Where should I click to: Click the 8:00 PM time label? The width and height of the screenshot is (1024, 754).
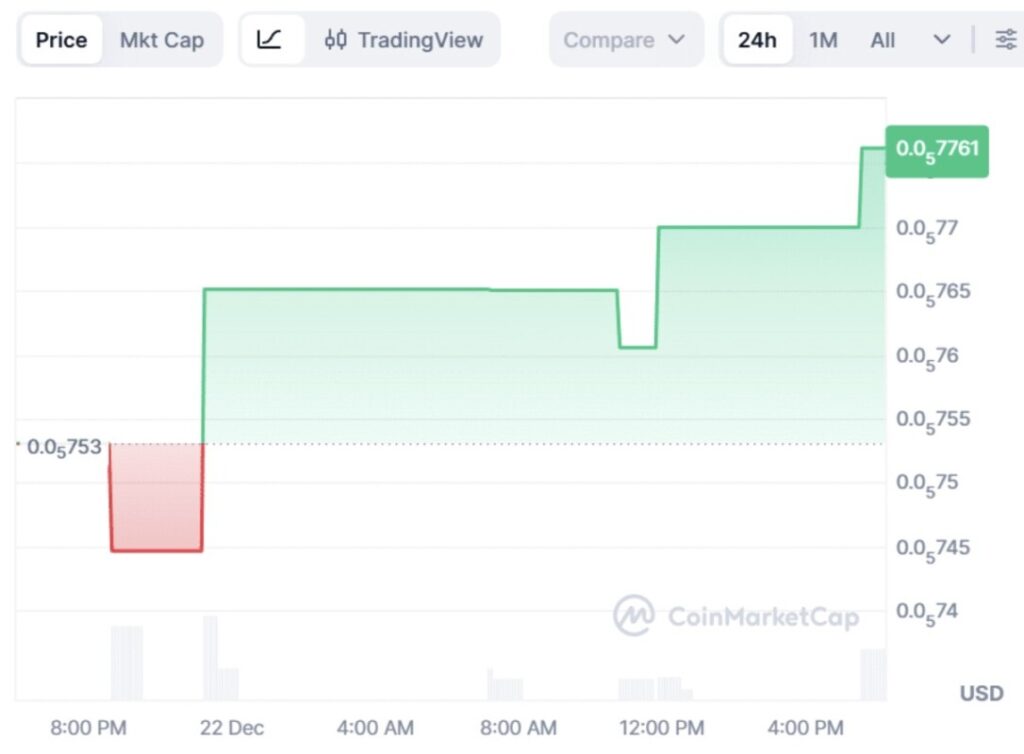pyautogui.click(x=89, y=728)
